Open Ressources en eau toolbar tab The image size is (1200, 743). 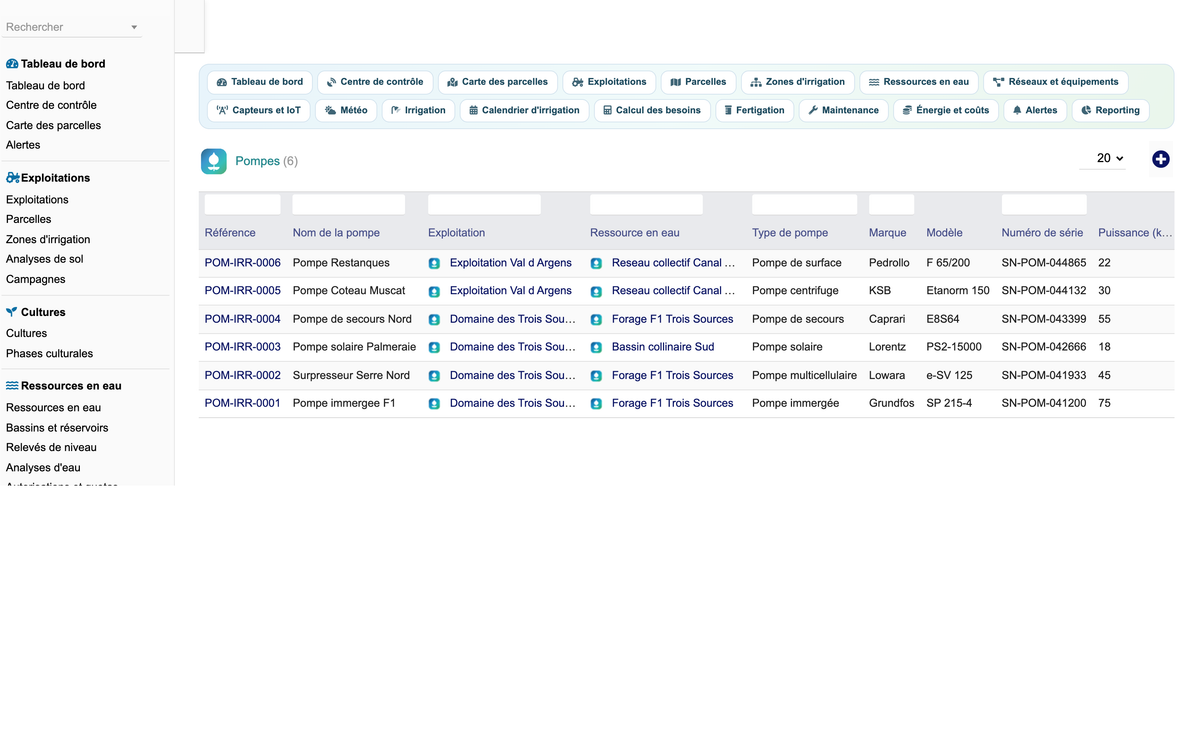coord(919,82)
